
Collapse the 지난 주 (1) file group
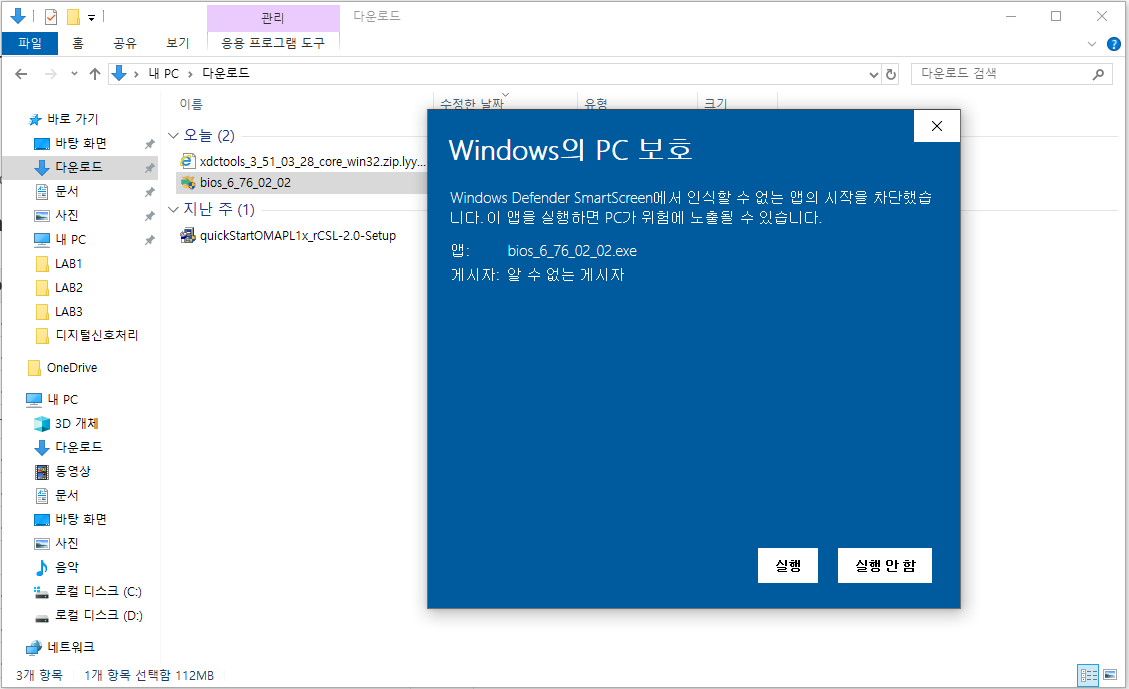[173, 210]
